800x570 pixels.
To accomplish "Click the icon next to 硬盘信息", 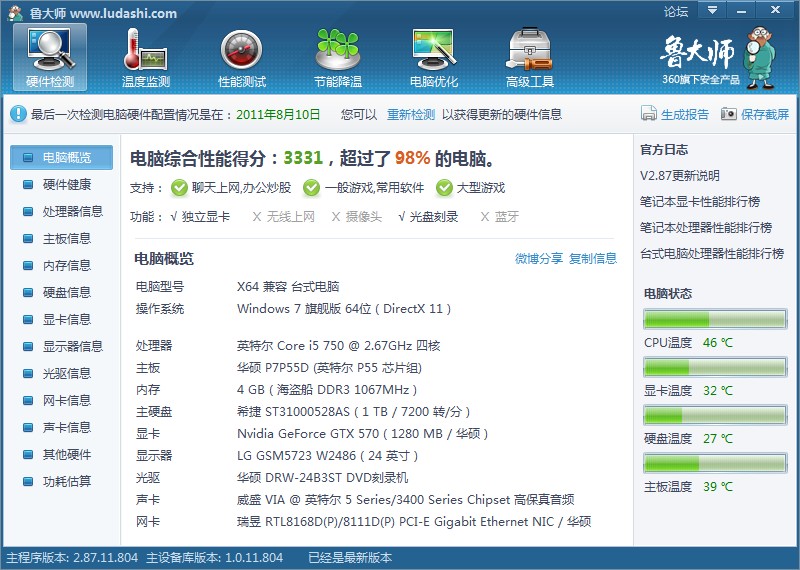I will [28, 292].
